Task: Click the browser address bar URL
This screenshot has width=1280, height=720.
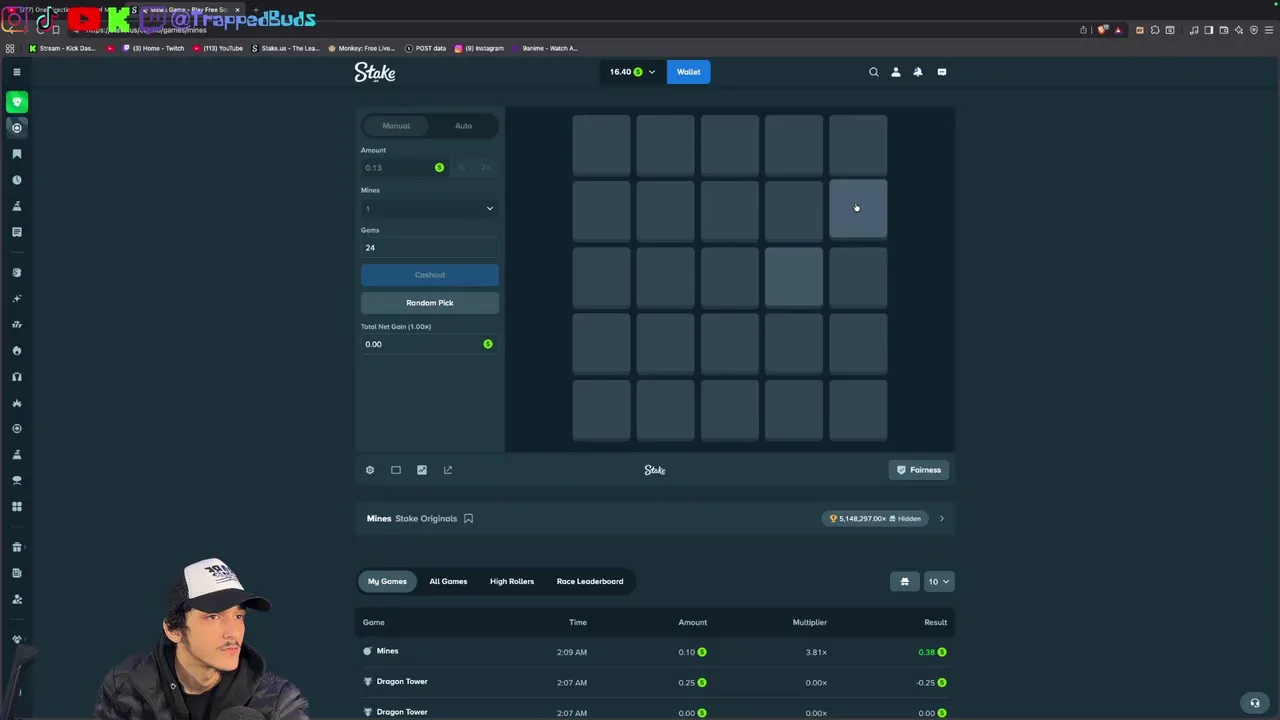Action: pyautogui.click(x=146, y=30)
